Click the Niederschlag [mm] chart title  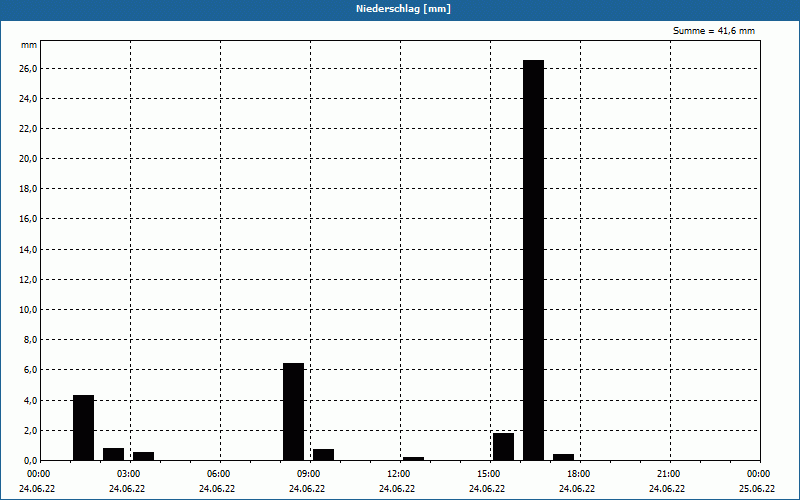[x=403, y=9]
